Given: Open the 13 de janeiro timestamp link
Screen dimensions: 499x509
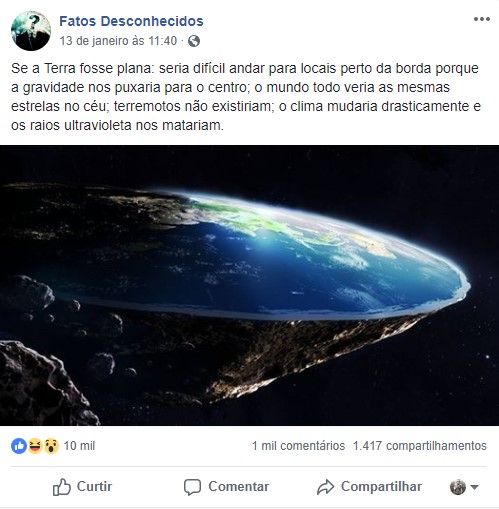Looking at the screenshot, I should (118, 41).
